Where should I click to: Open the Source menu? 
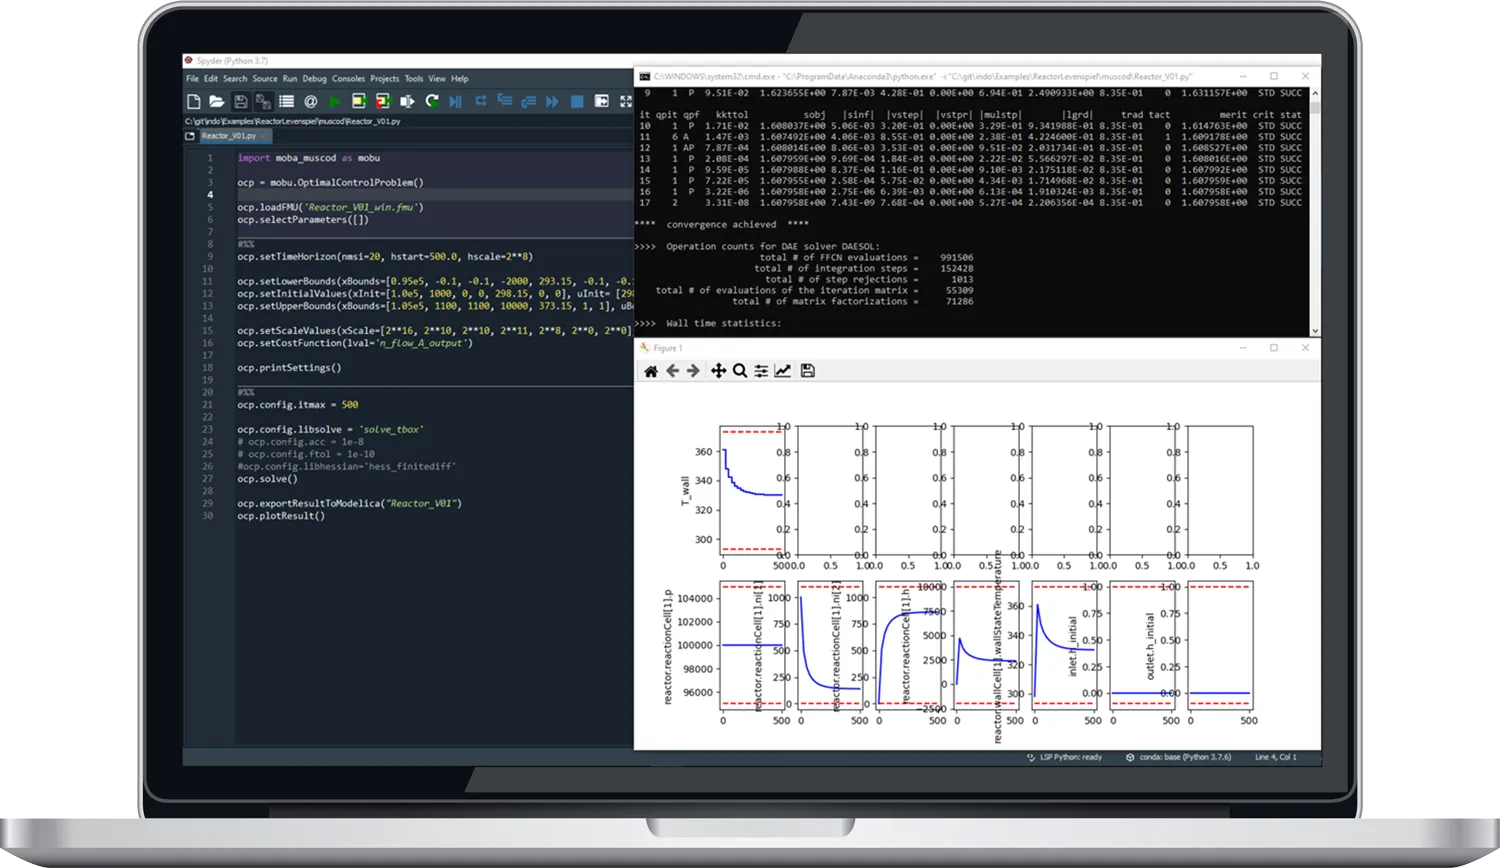click(x=265, y=79)
